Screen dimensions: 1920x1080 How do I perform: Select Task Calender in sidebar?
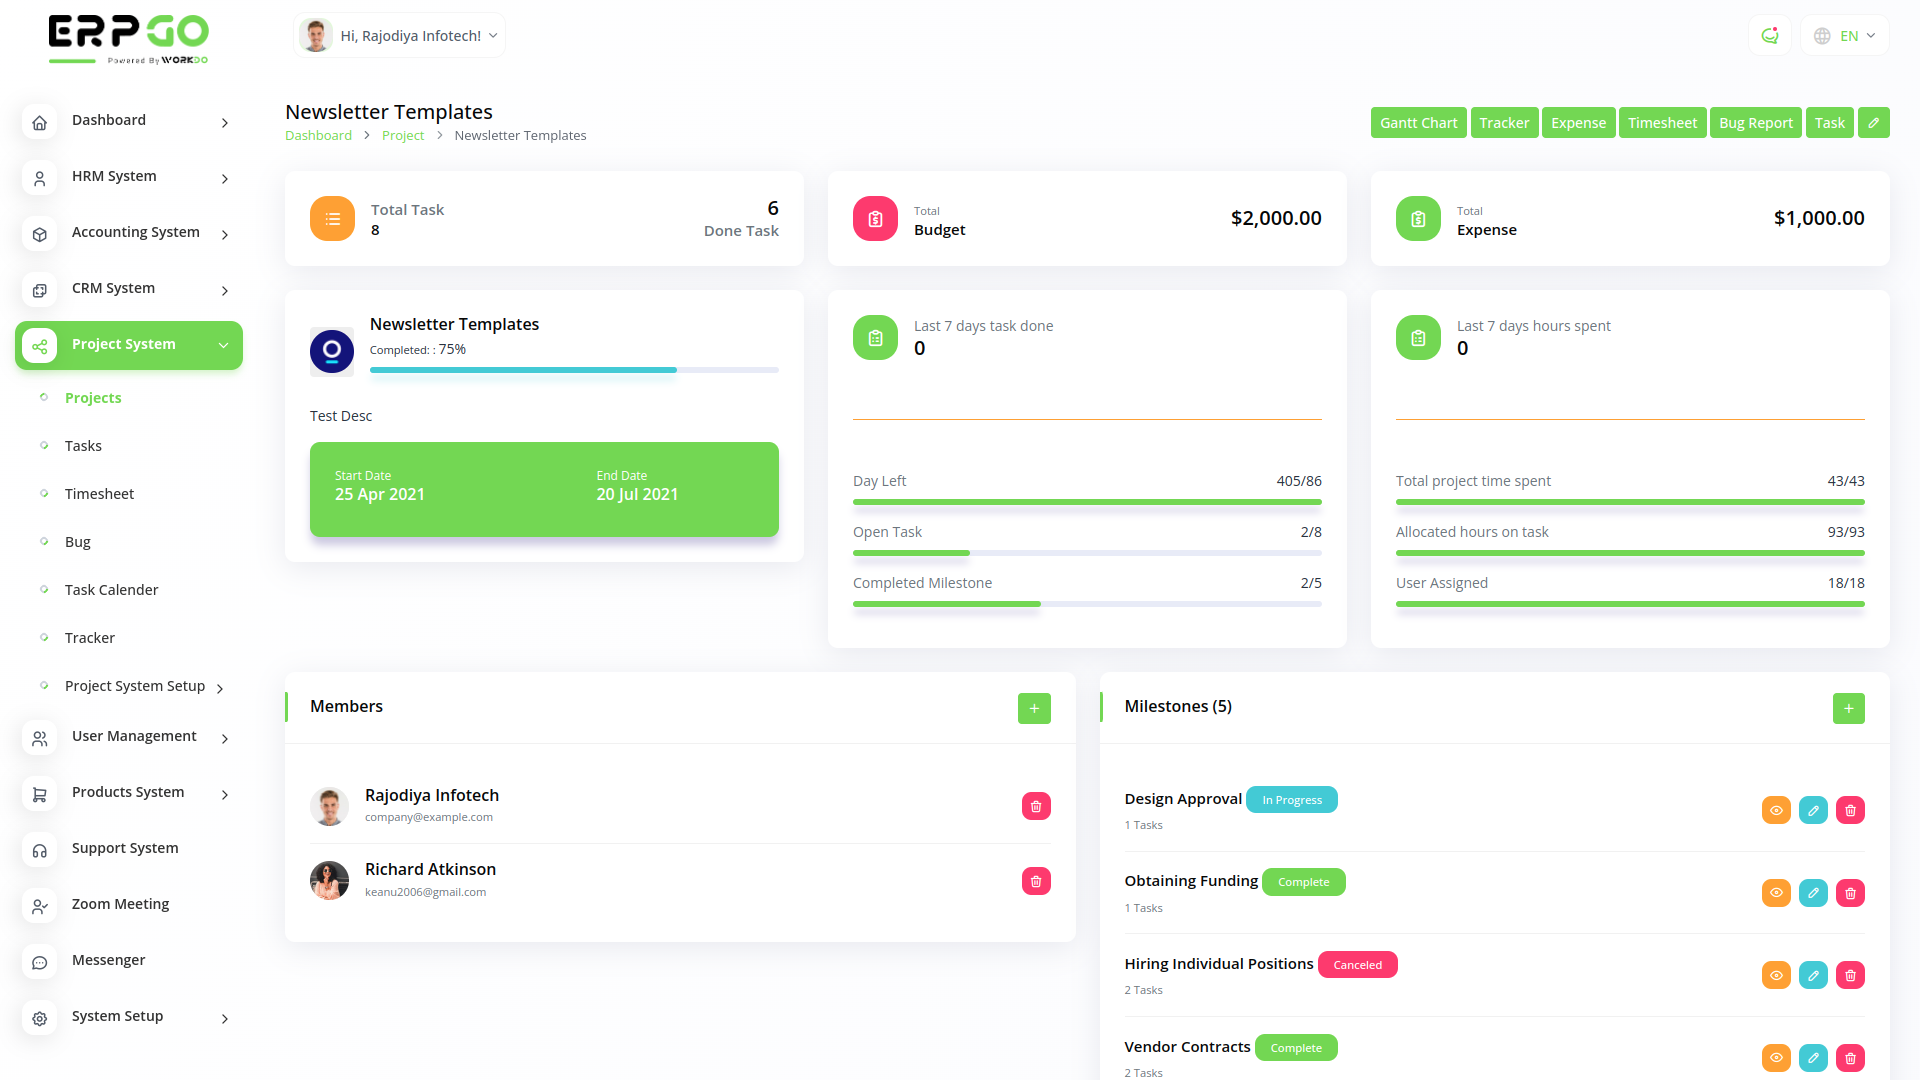(111, 590)
